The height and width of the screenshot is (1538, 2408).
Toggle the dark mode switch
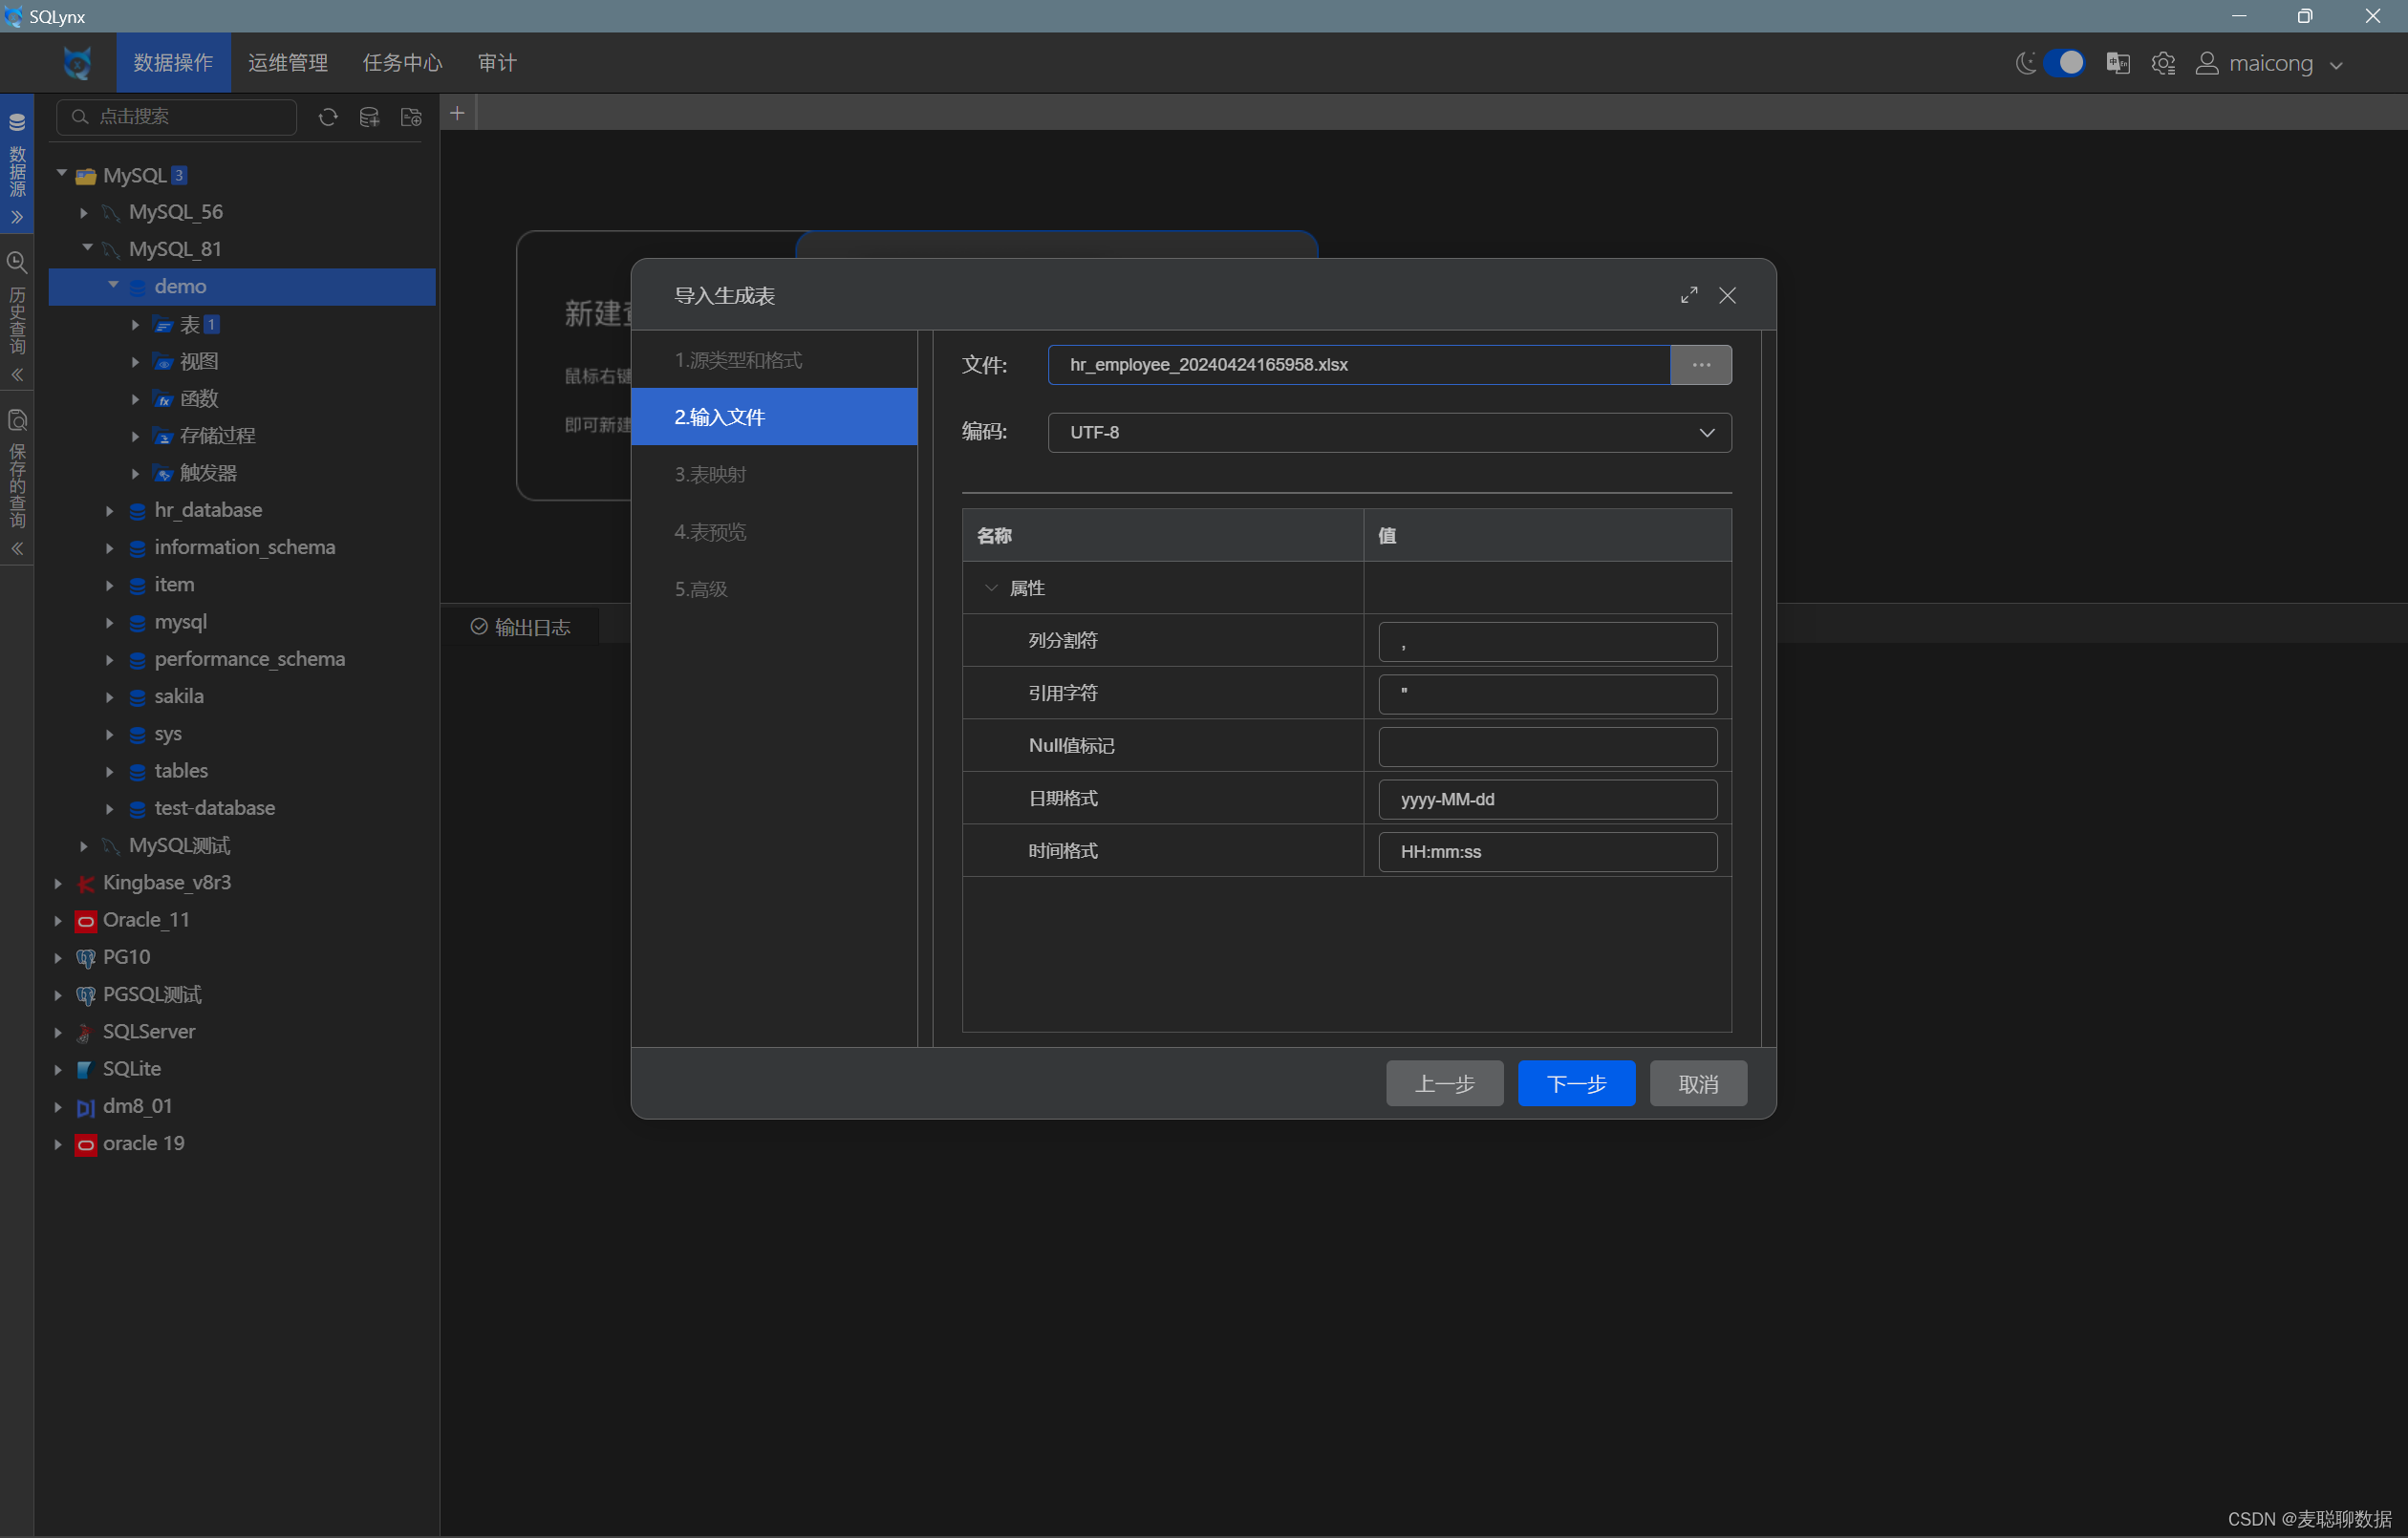coord(2063,63)
